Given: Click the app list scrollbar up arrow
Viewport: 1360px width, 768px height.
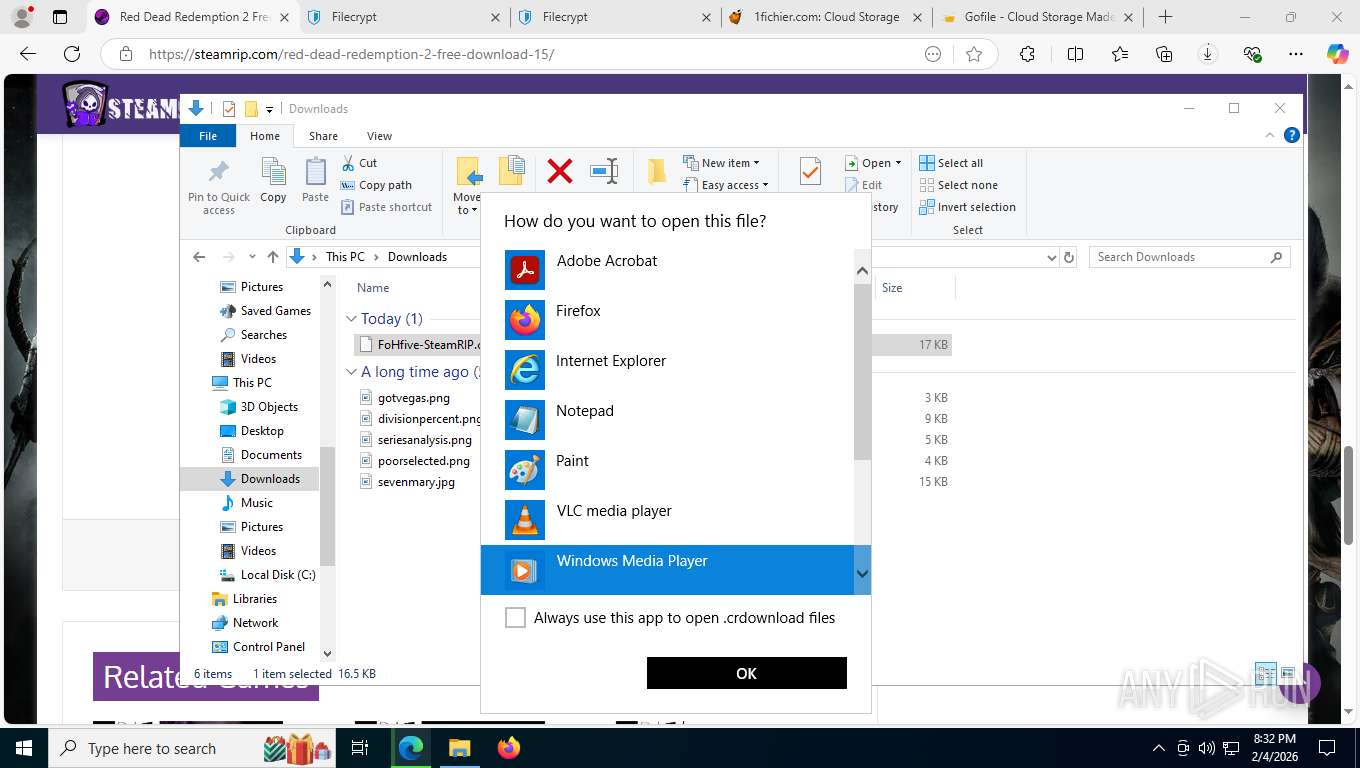Looking at the screenshot, I should pos(863,271).
